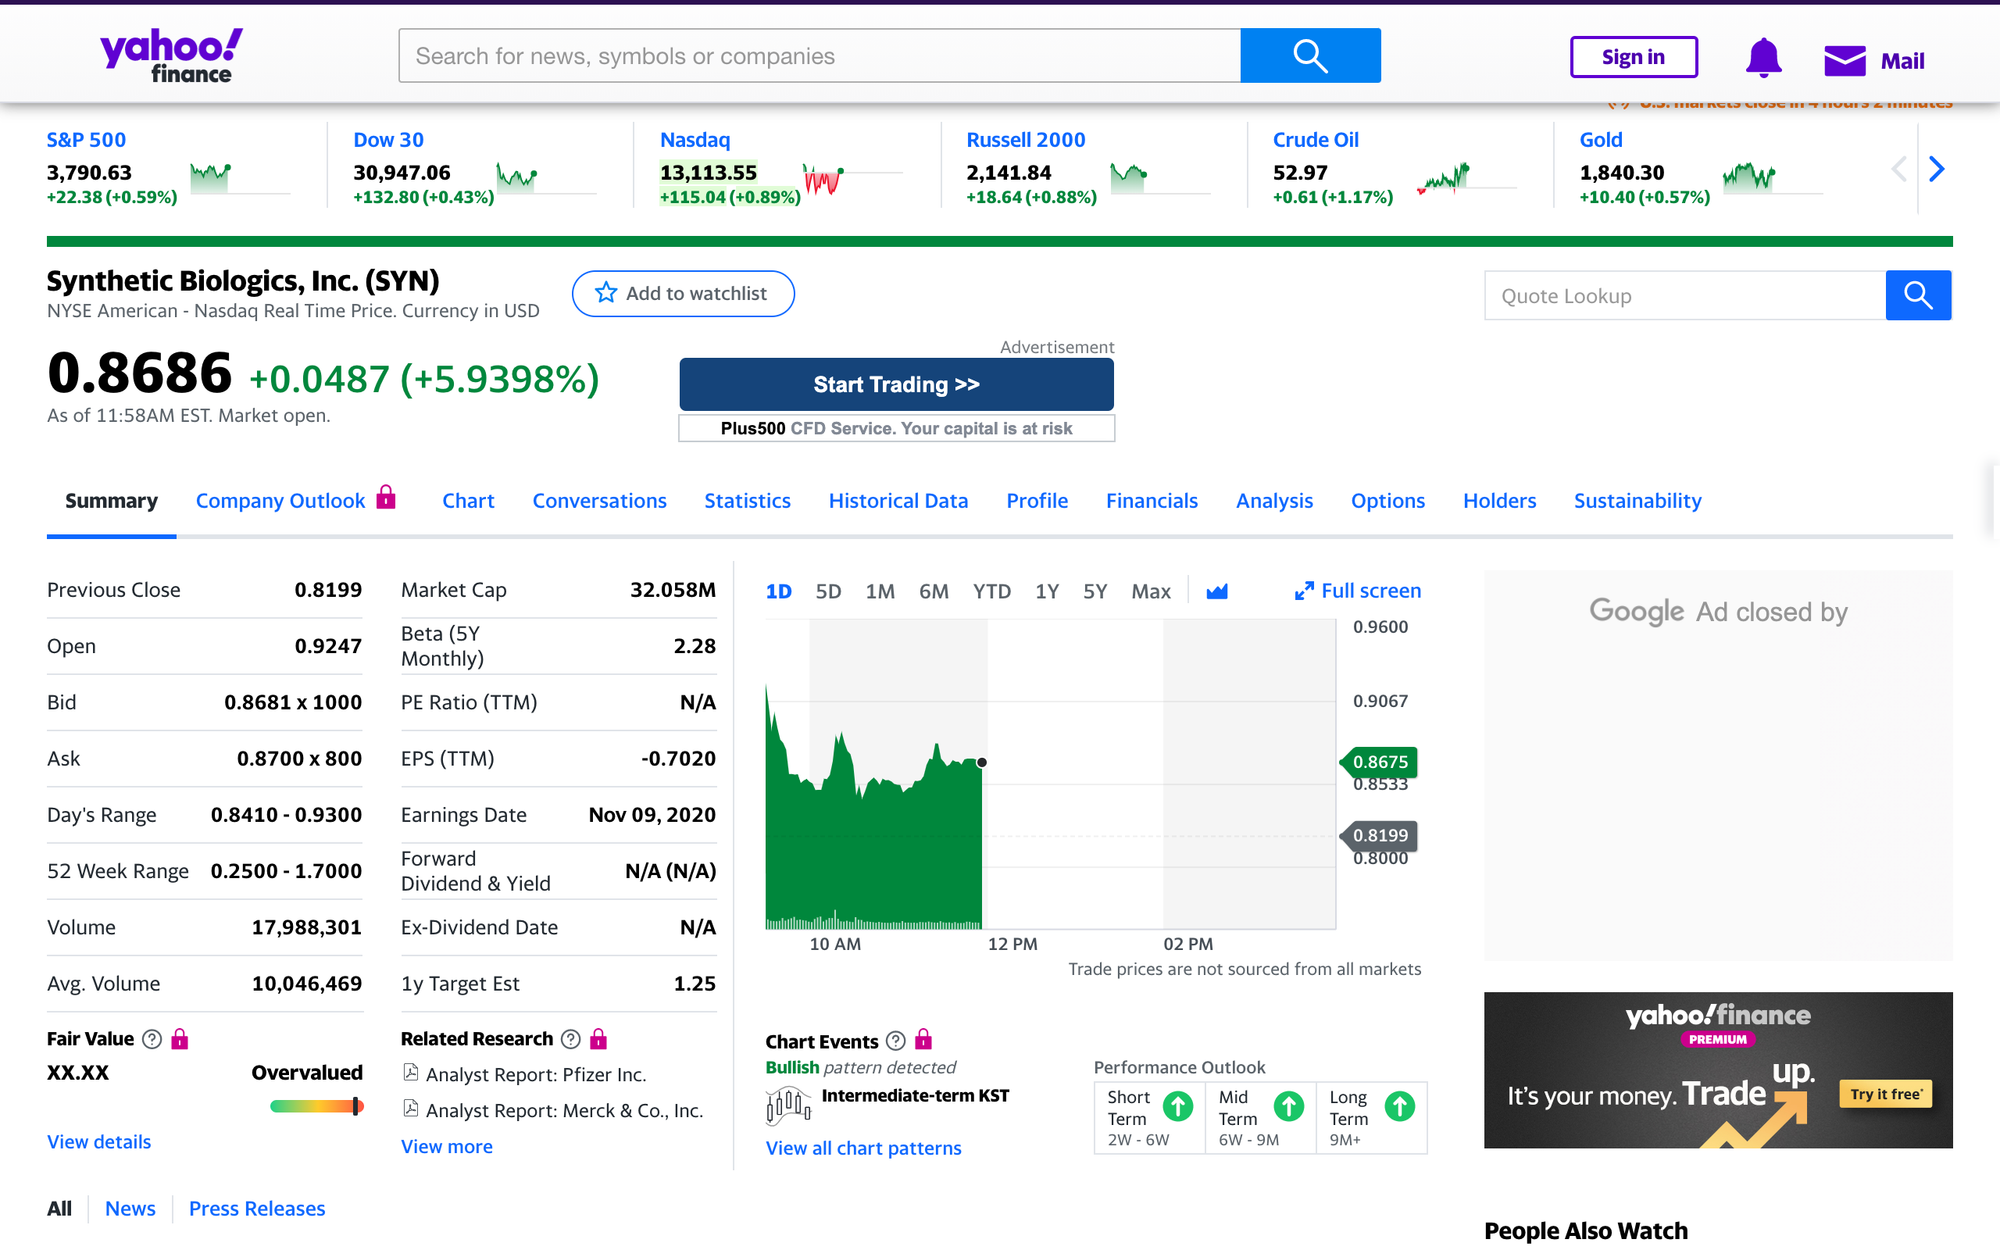Click the Sign in button

click(x=1633, y=57)
